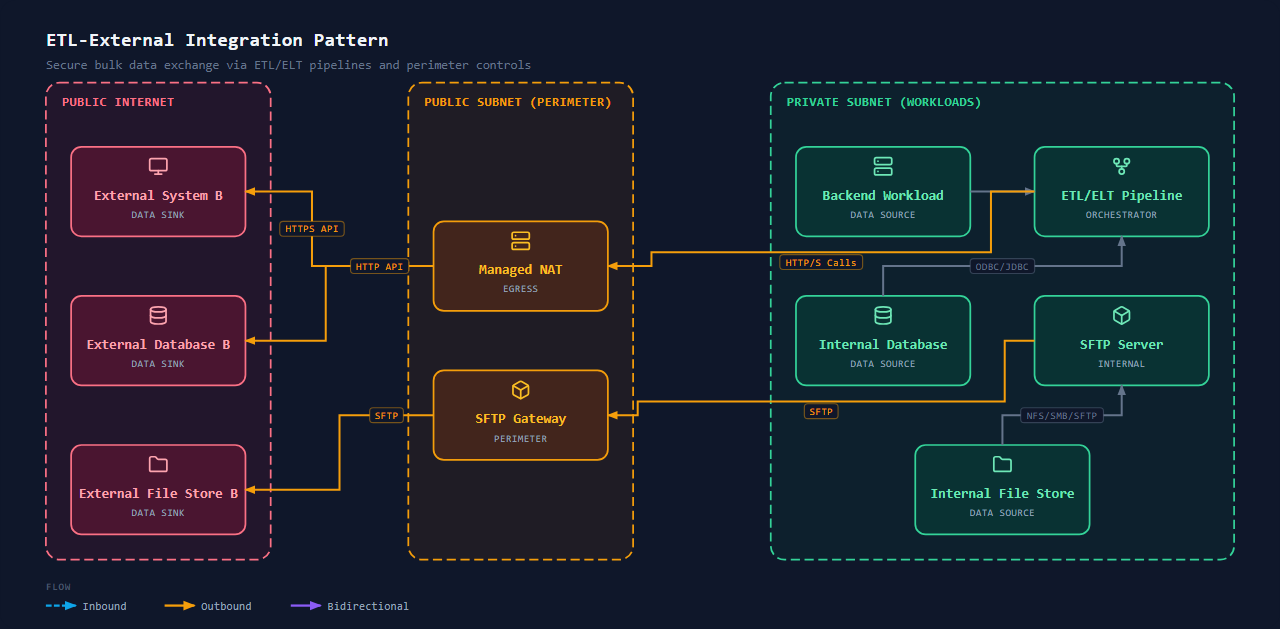
Task: Click the Outbound legend text
Action: [x=226, y=606]
